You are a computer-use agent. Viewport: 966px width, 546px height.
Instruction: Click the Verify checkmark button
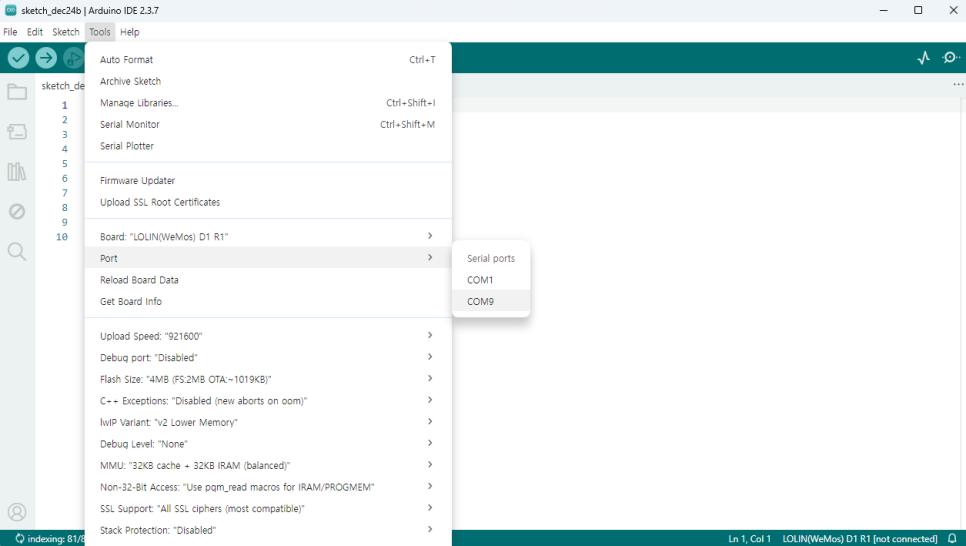pyautogui.click(x=18, y=58)
